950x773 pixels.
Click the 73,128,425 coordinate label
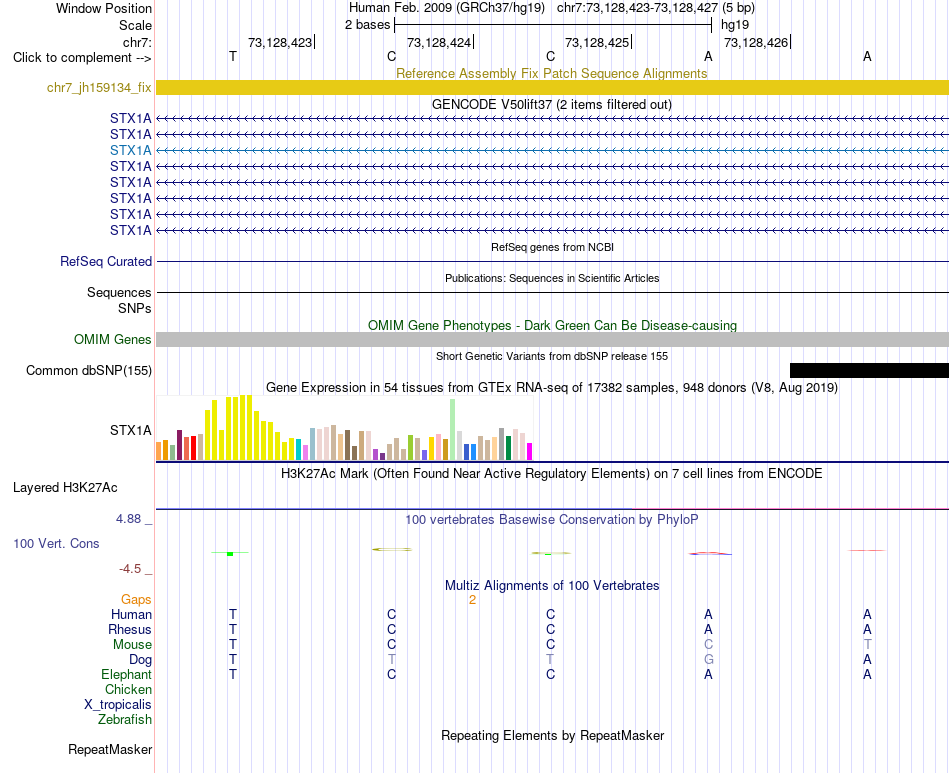[x=597, y=42]
